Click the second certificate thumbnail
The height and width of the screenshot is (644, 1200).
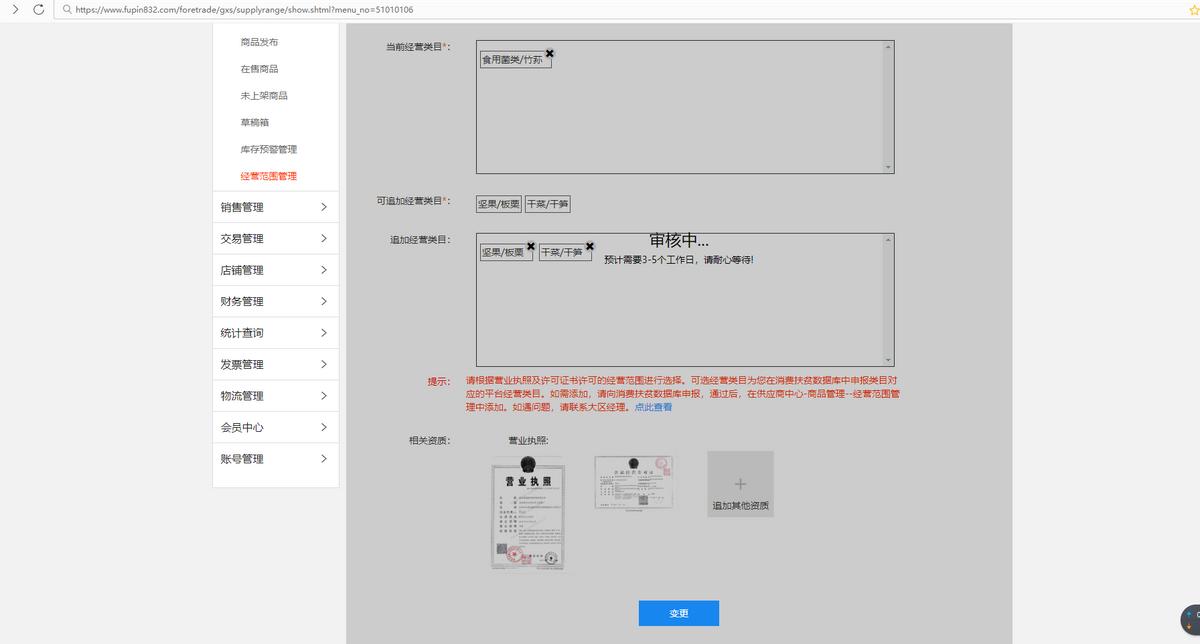[x=635, y=481]
